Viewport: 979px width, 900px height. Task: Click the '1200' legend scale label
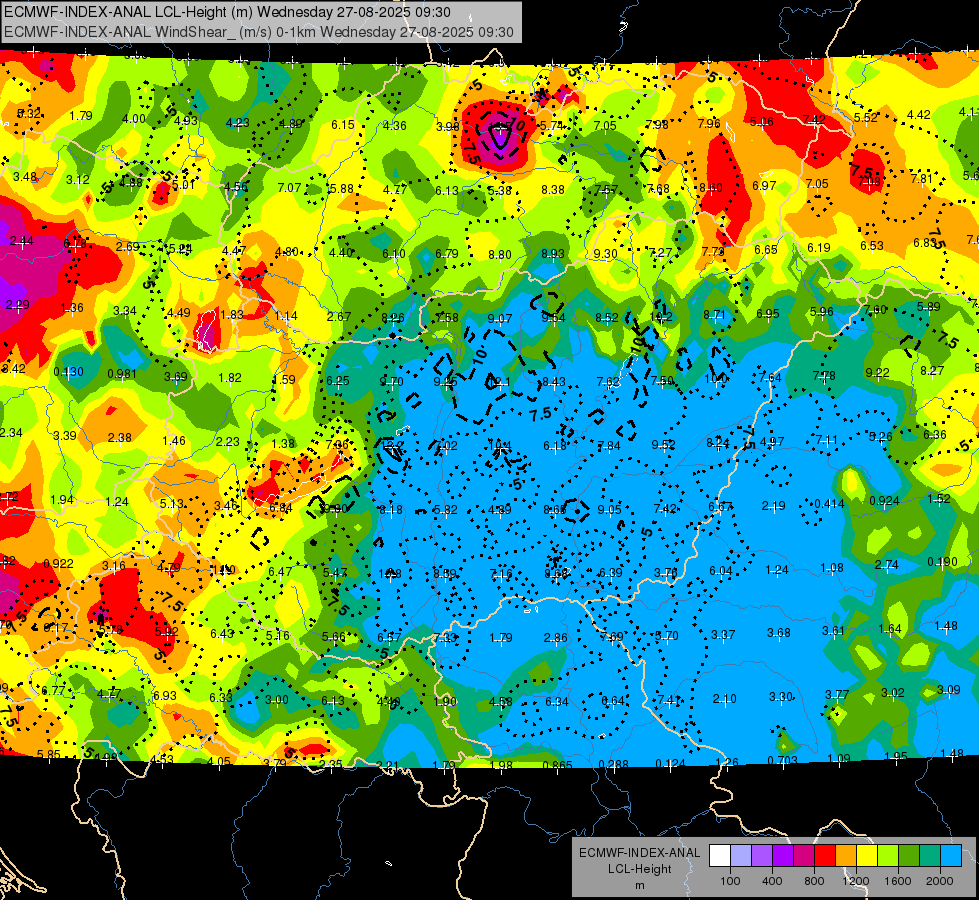(856, 881)
